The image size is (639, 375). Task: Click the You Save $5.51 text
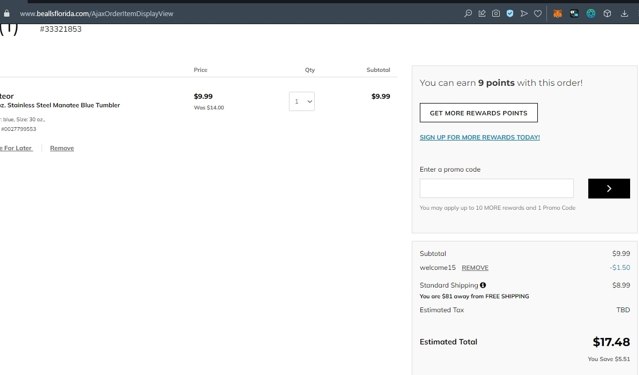(609, 359)
